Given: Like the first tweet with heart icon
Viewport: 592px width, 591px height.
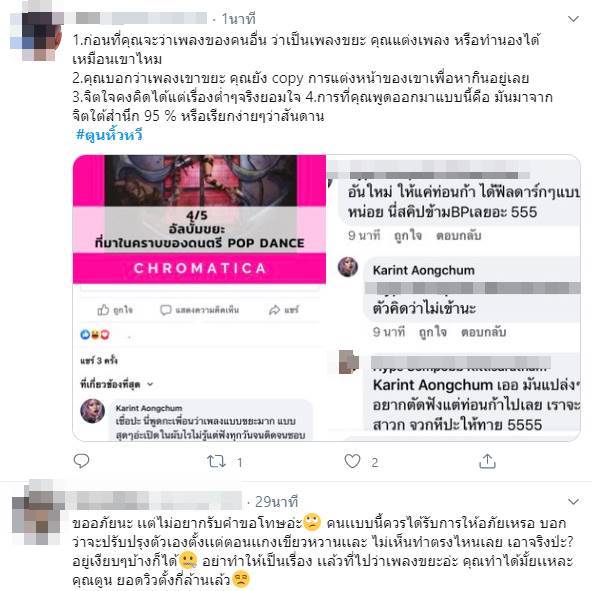Looking at the screenshot, I should click(x=352, y=461).
